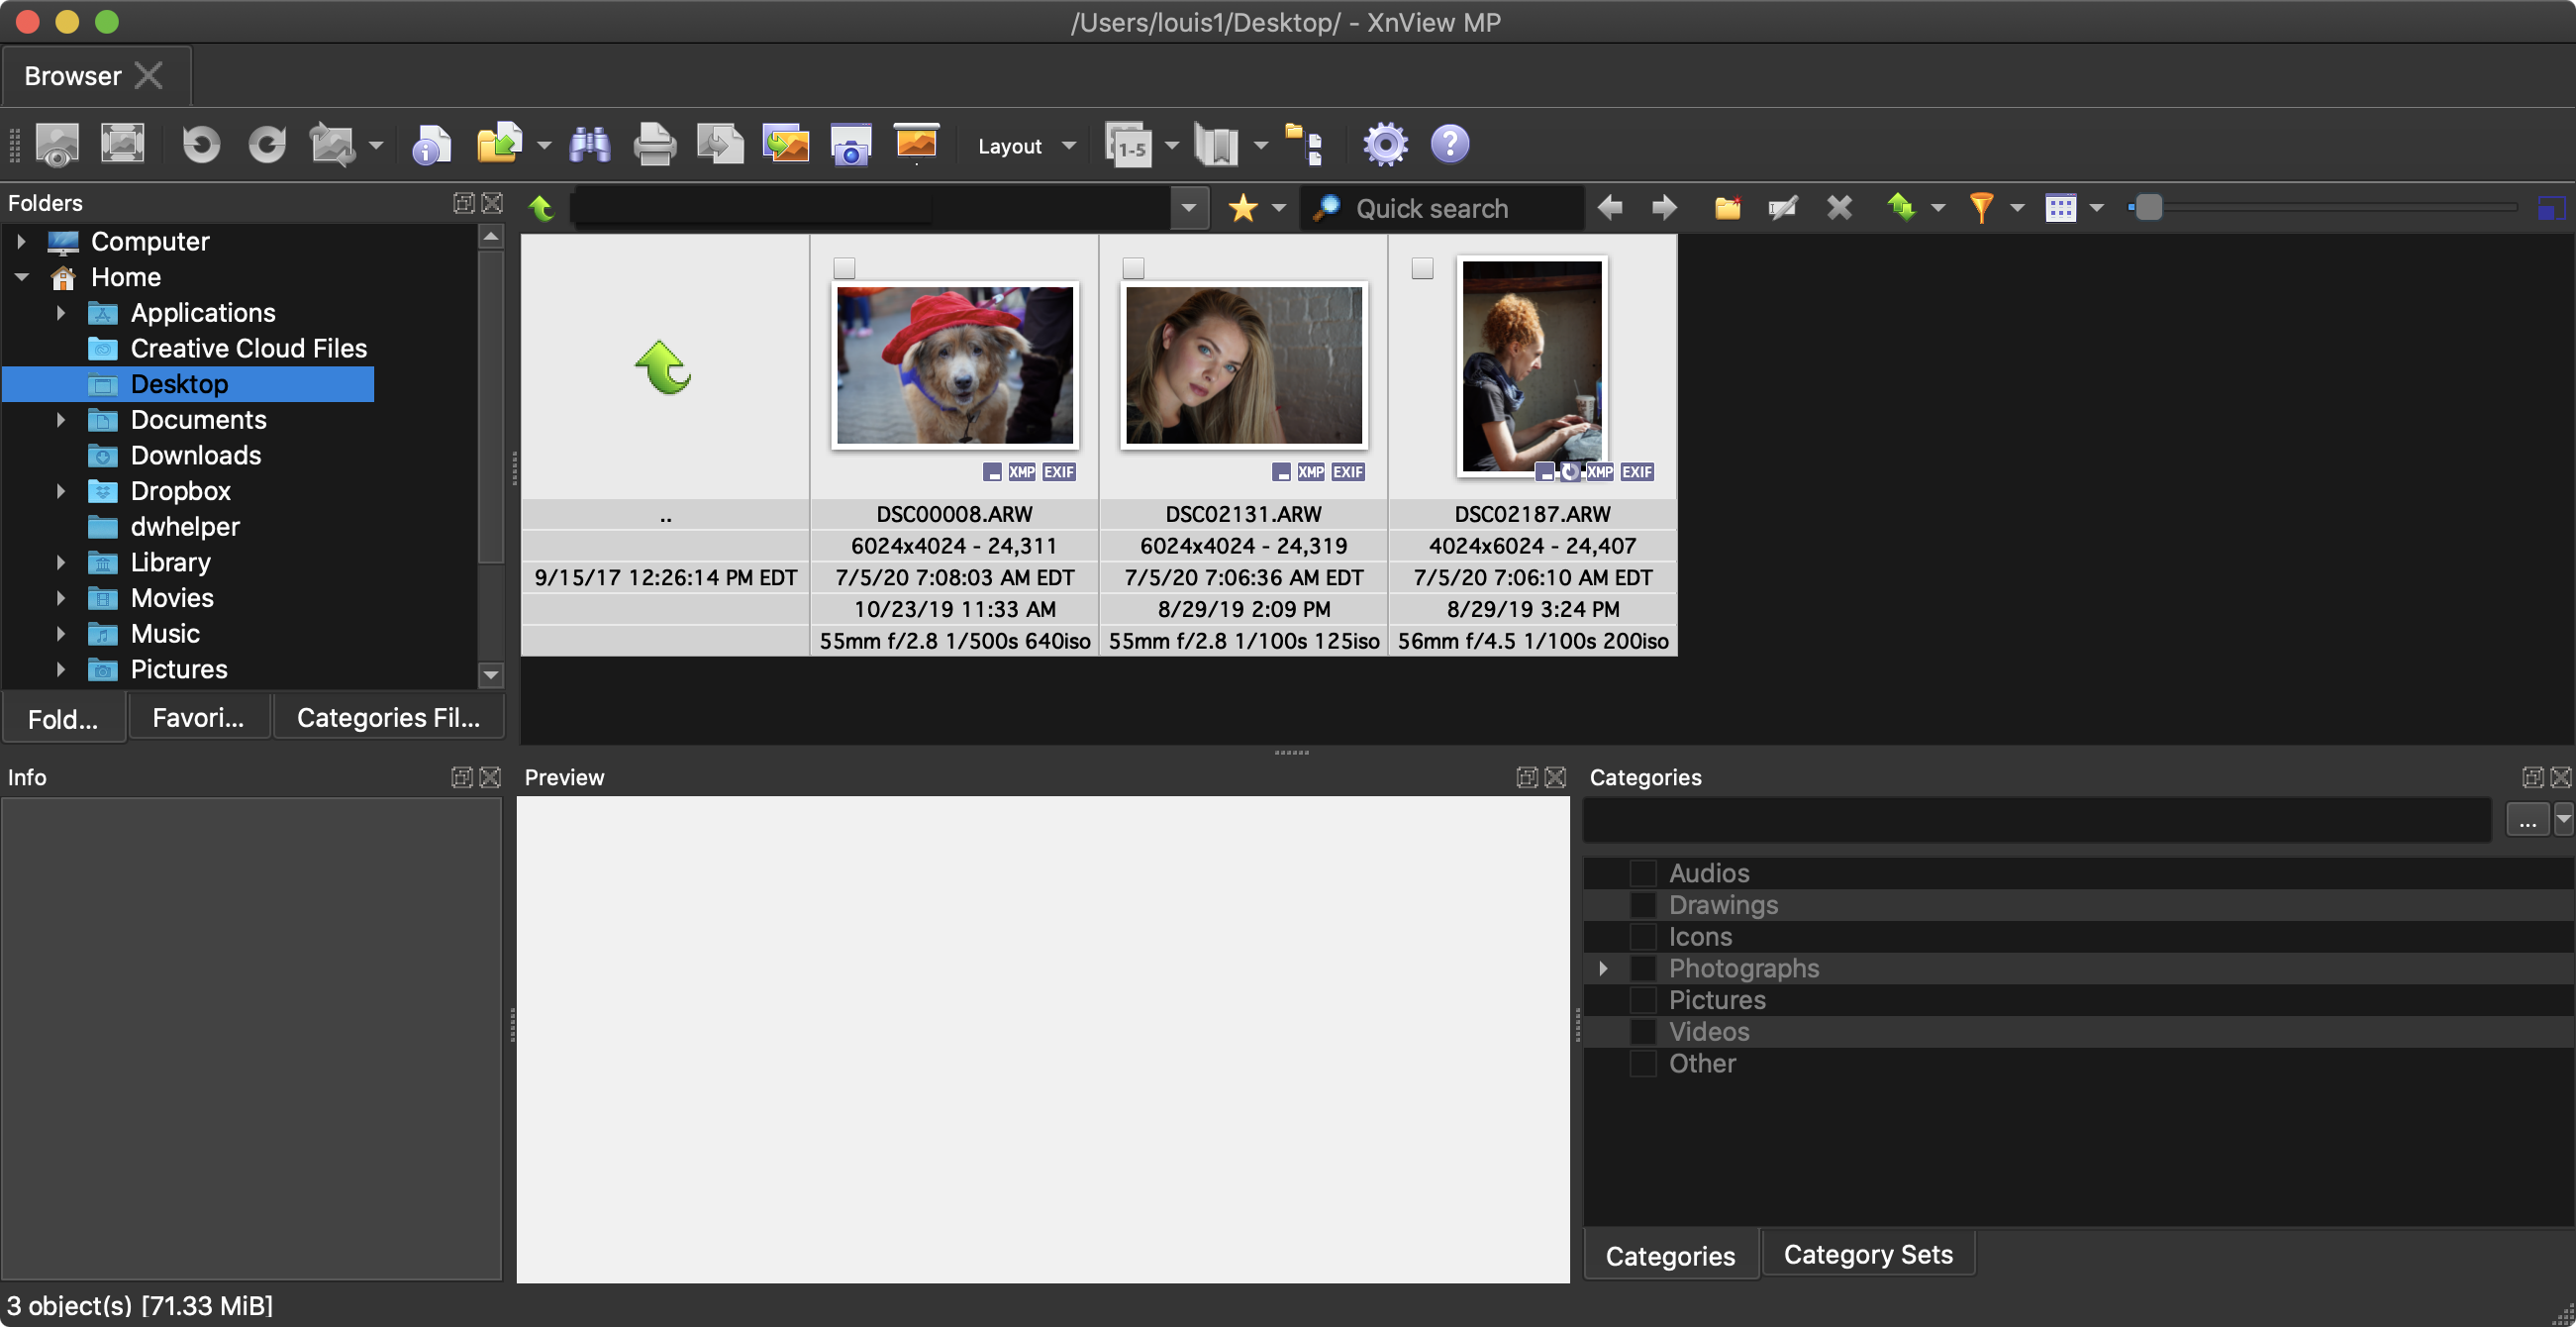This screenshot has width=2576, height=1327.
Task: Click the orange filter funnel icon
Action: (x=1980, y=208)
